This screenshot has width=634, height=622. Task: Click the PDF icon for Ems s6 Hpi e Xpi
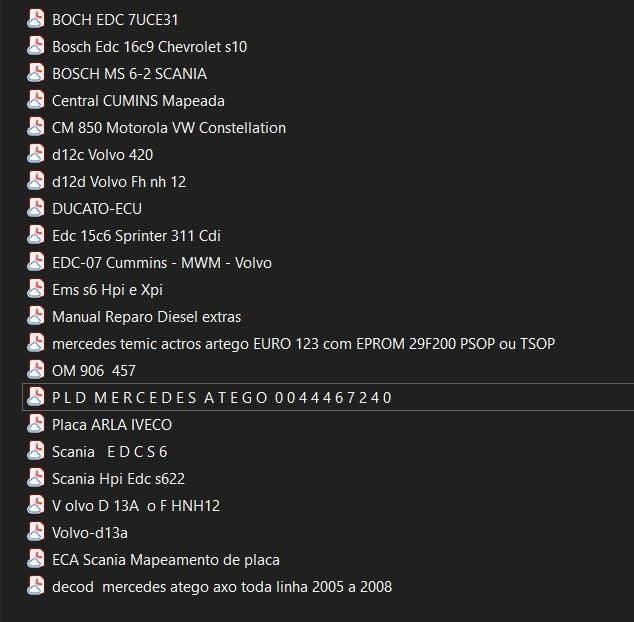(36, 289)
